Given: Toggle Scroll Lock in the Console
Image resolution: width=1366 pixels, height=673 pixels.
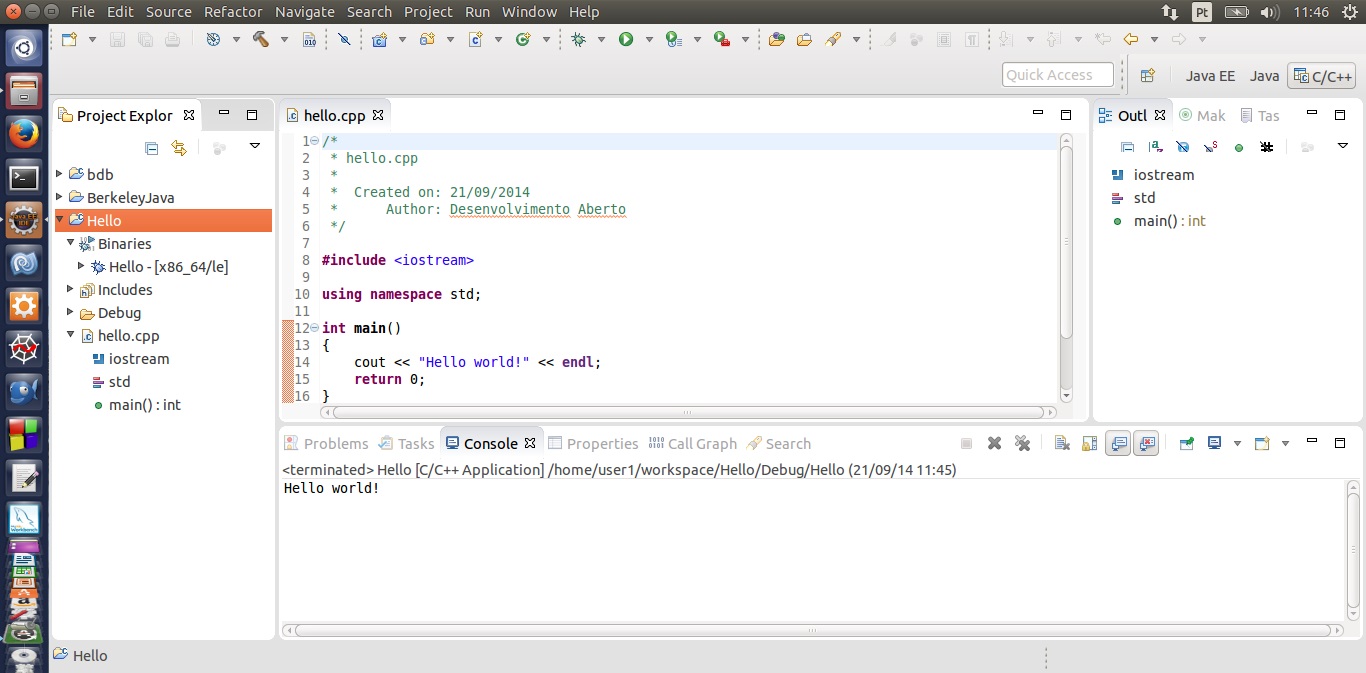Looking at the screenshot, I should 1090,444.
